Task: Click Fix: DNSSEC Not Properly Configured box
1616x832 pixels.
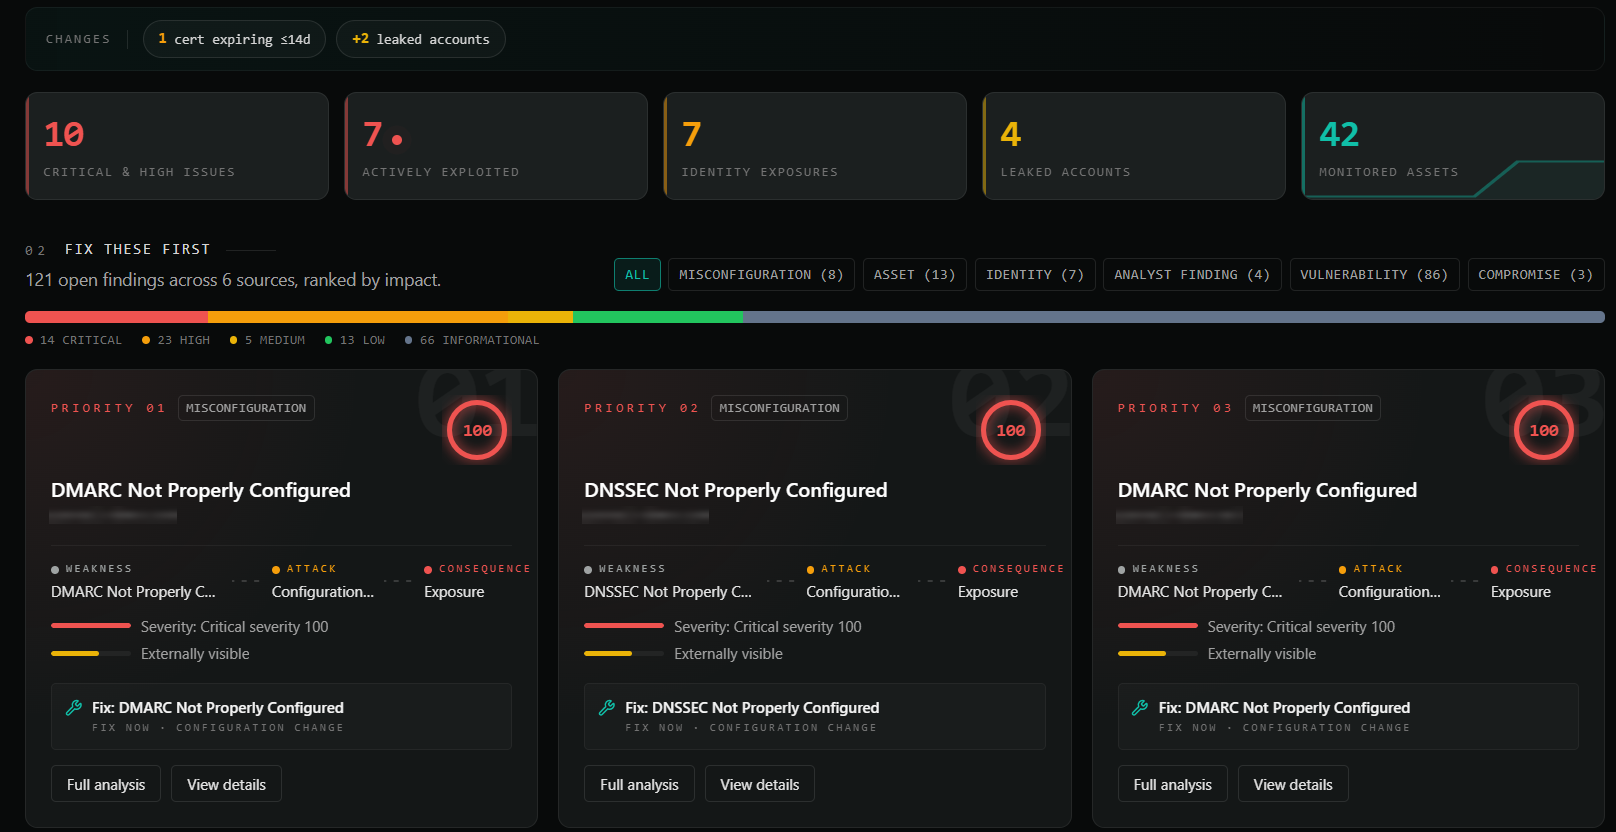Action: pyautogui.click(x=815, y=716)
